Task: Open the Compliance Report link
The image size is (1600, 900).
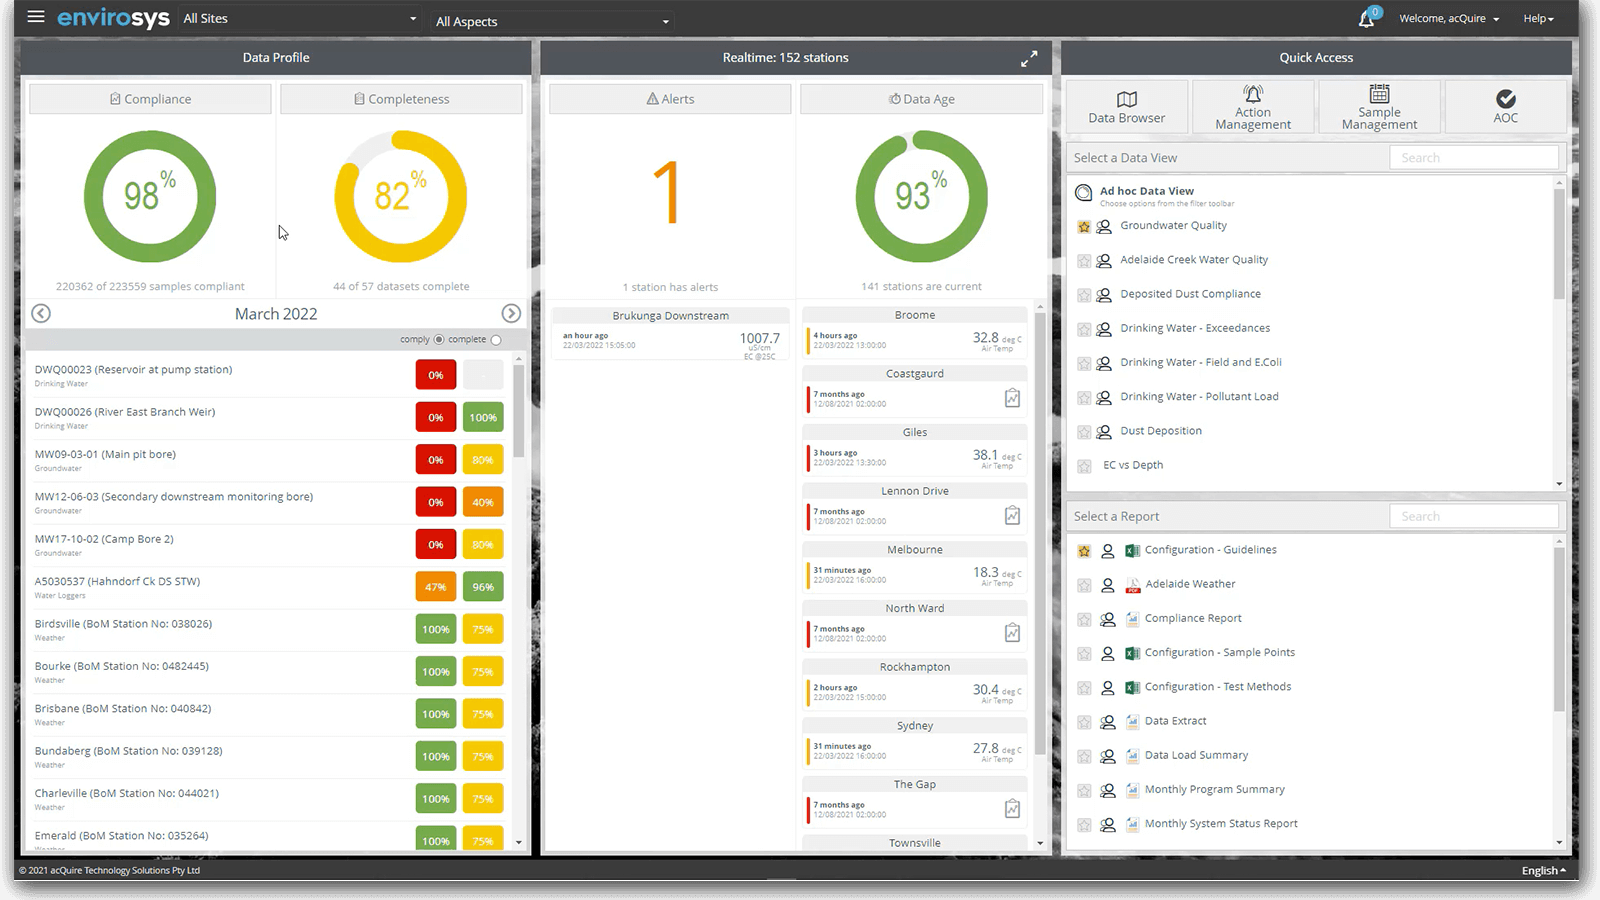Action: point(1193,618)
